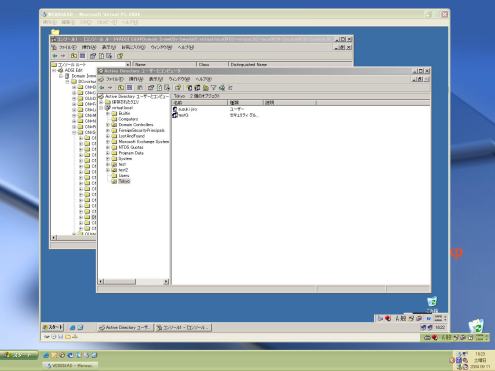495x371 pixels.
Task: Click Export List icon in ADSI Edit toolbar
Action: click(x=109, y=56)
